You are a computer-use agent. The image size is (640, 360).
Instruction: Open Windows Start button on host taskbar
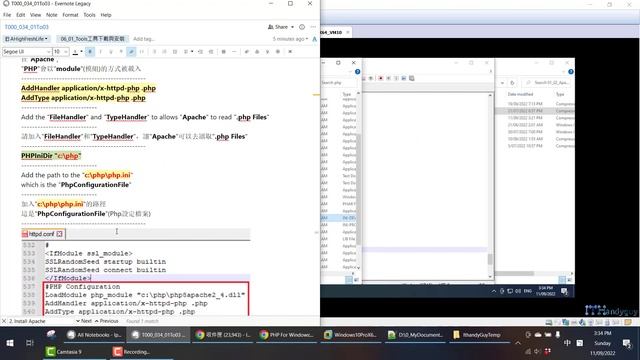pos(9,343)
